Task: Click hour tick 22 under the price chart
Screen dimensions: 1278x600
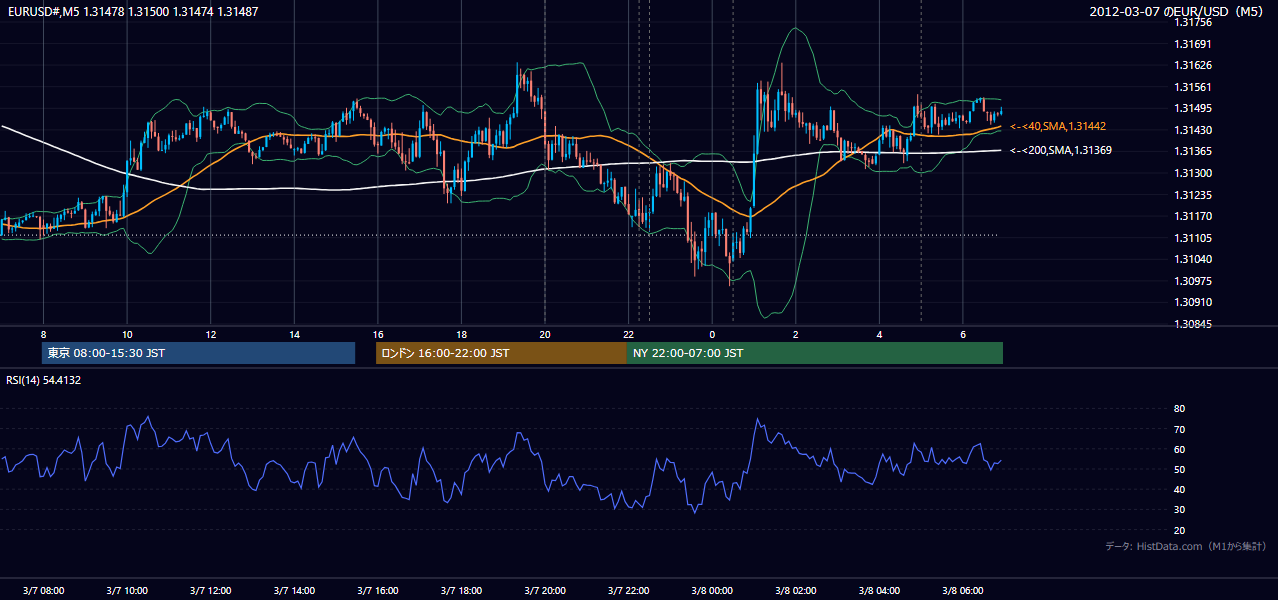Action: [x=629, y=334]
